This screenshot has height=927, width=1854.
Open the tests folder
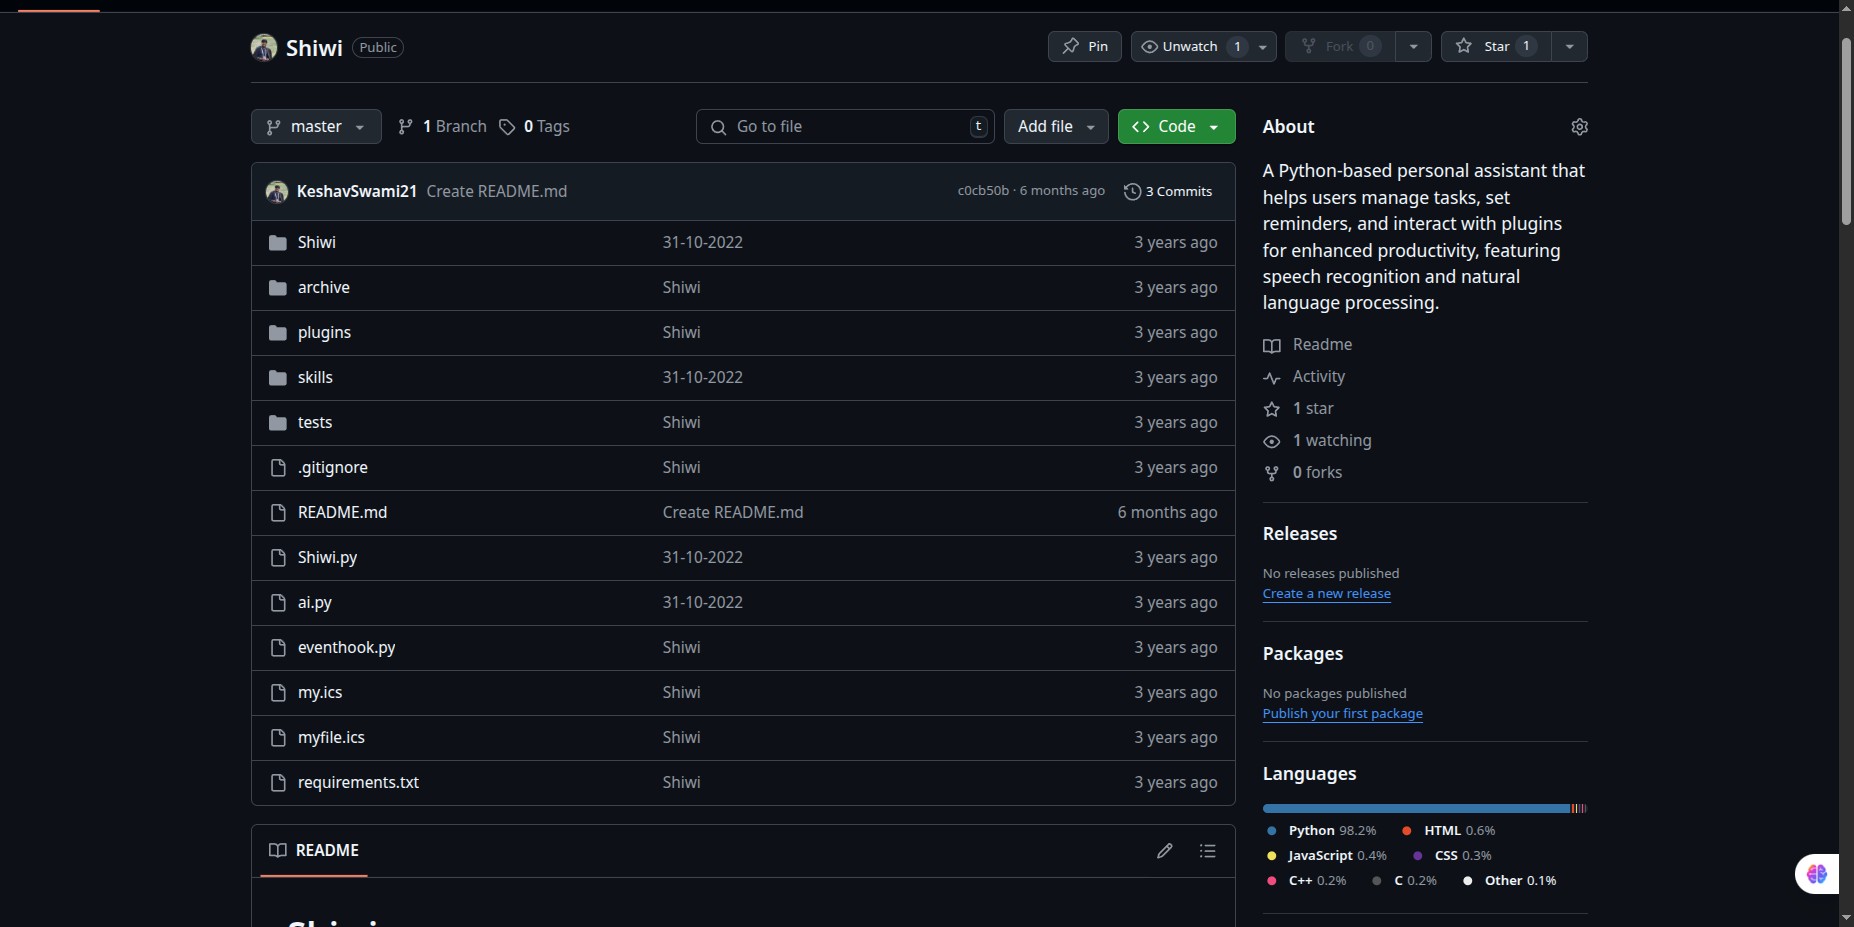(314, 422)
